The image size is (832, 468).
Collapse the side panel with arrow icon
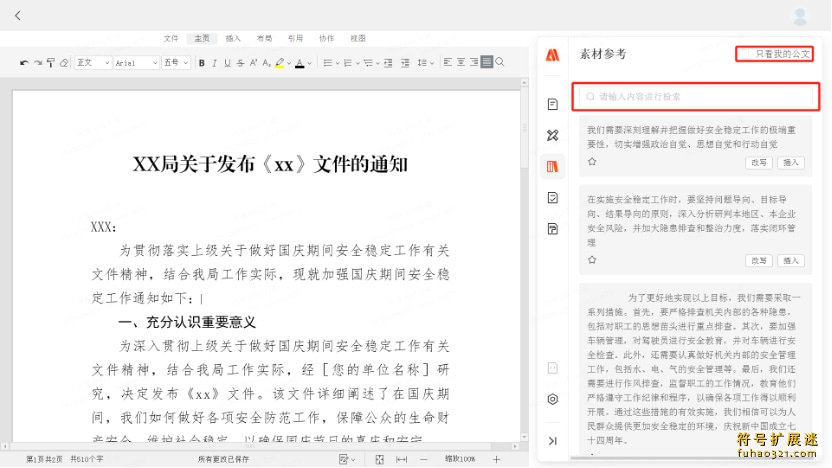[x=553, y=441]
